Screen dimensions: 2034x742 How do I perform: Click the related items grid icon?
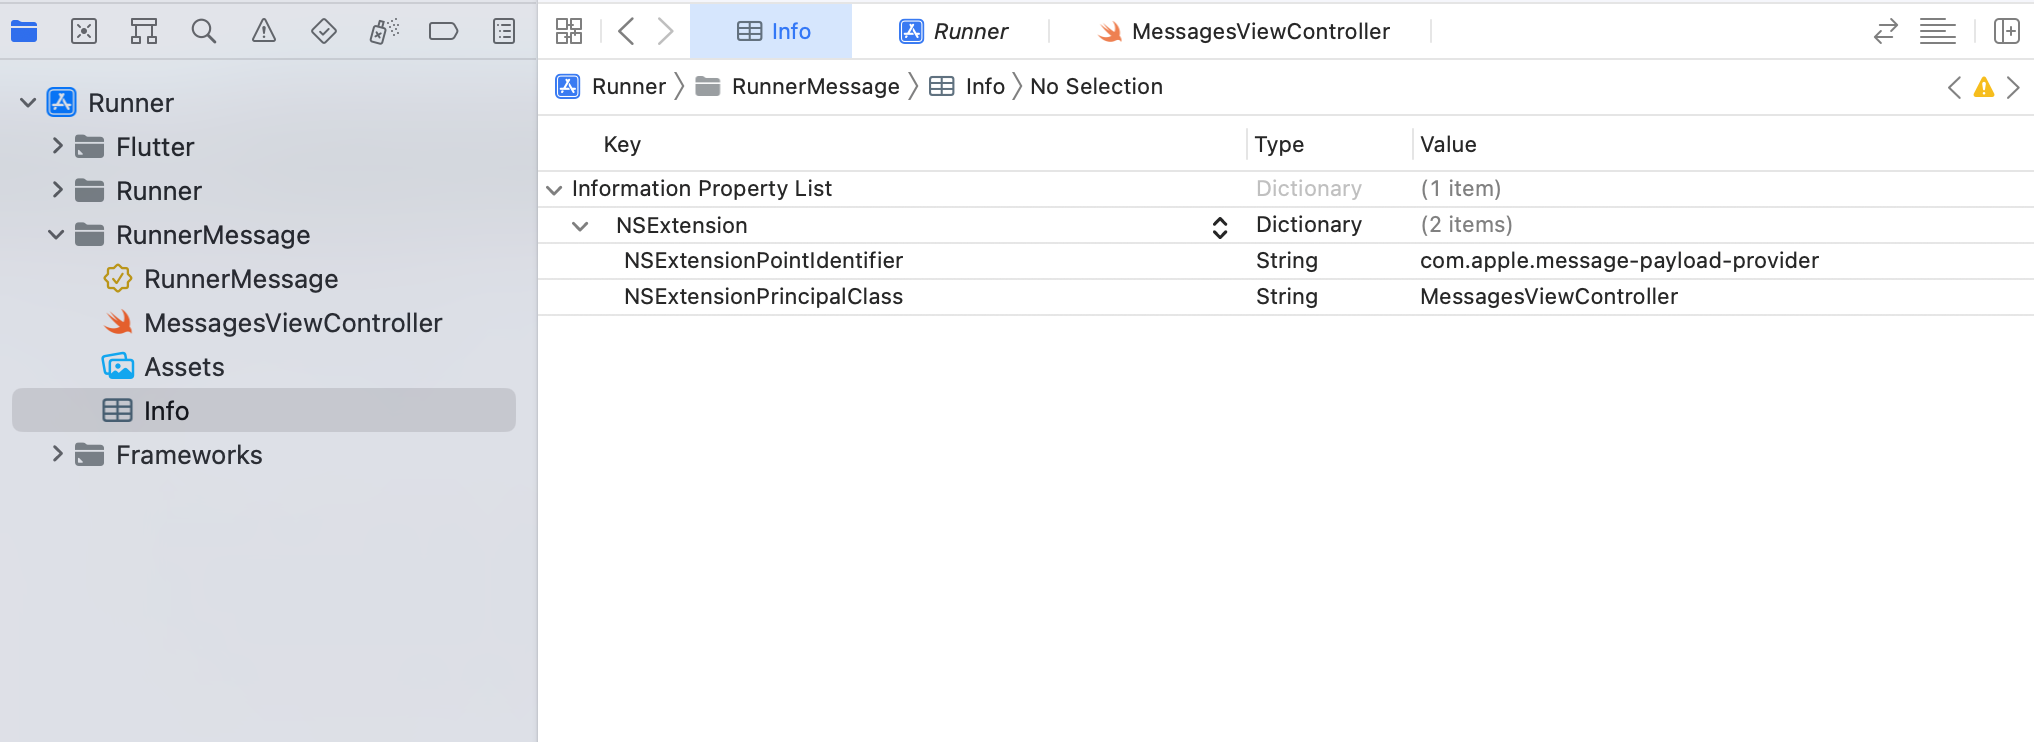[569, 32]
